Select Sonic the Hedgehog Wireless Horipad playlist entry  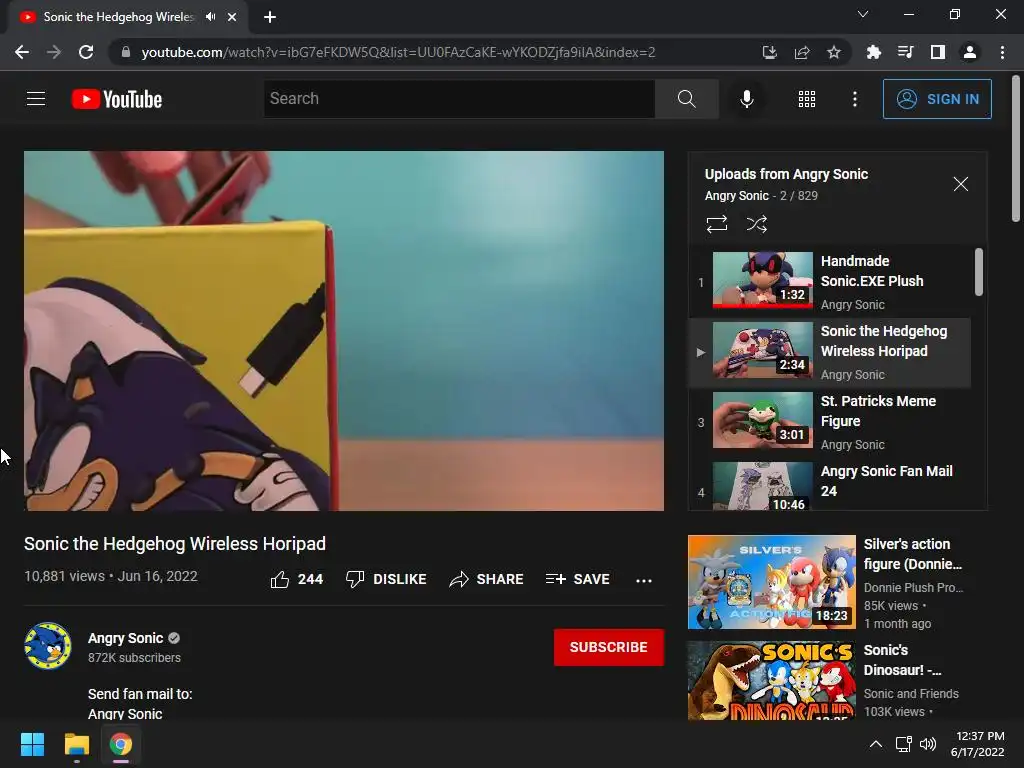pyautogui.click(x=830, y=352)
